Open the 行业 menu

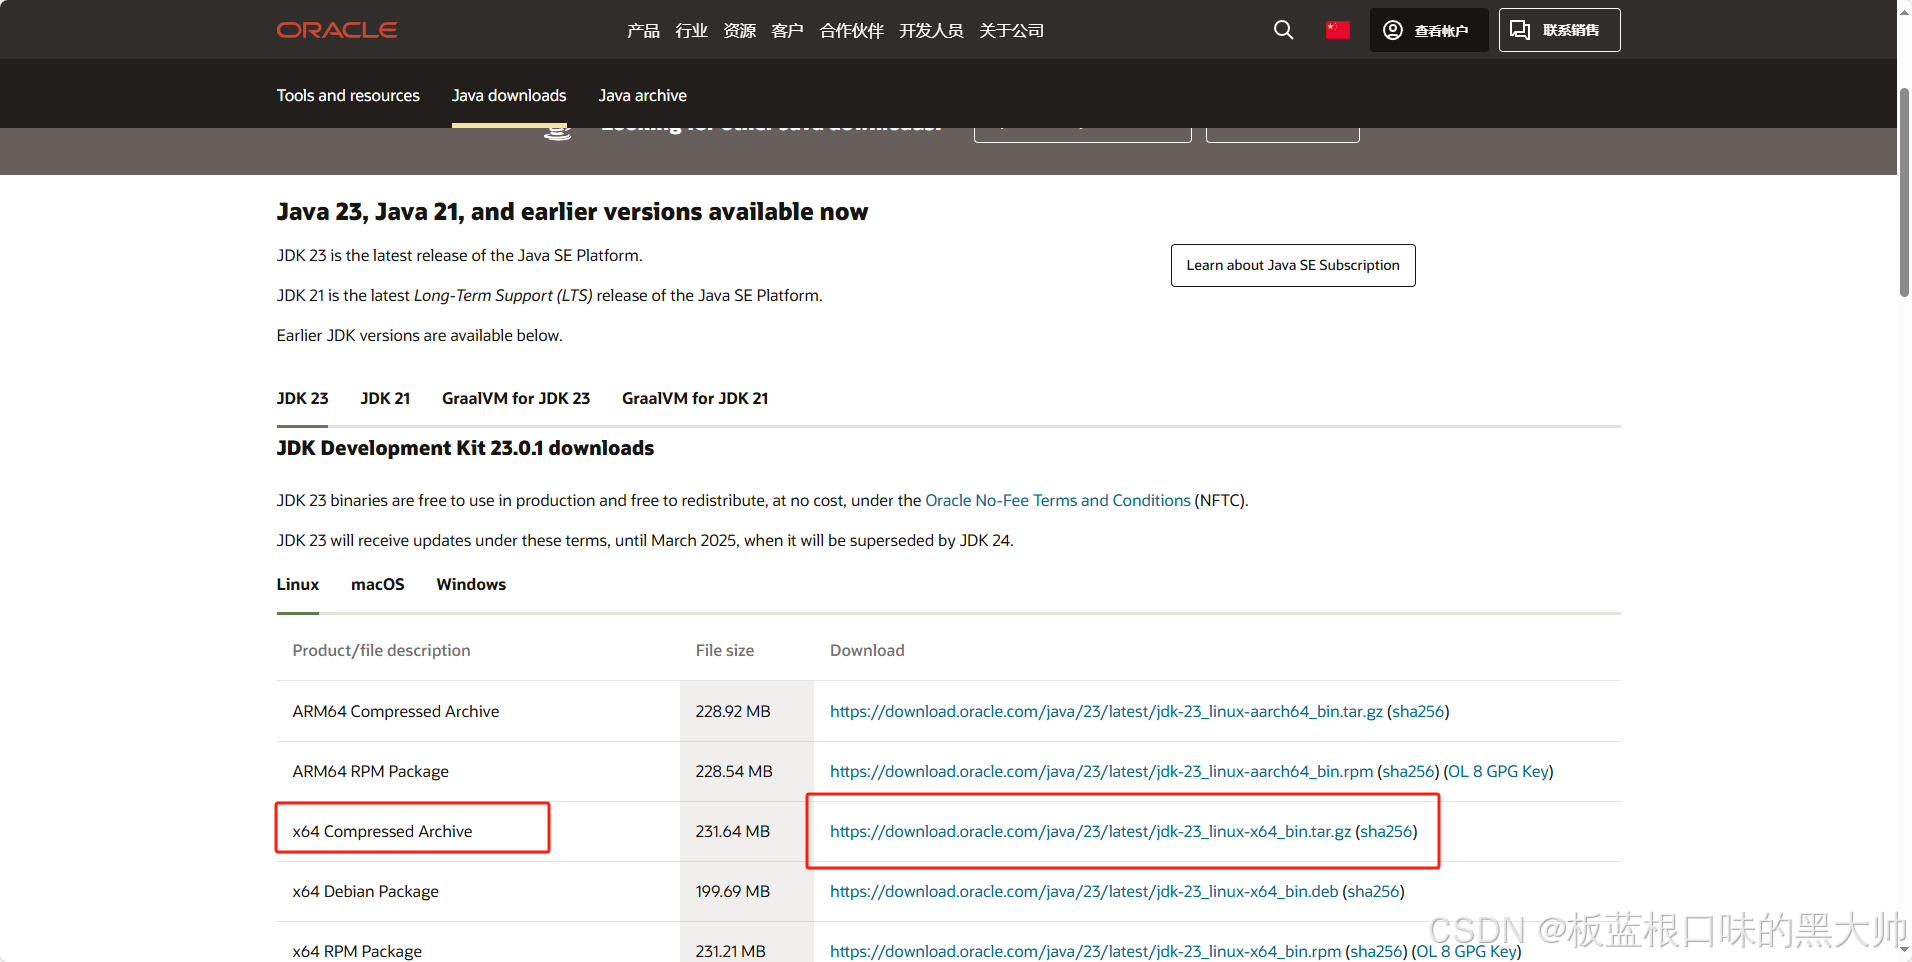(691, 31)
